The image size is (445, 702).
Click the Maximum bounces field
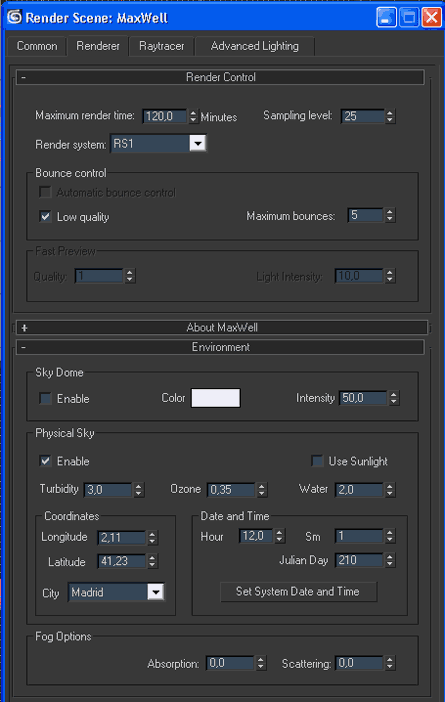pos(365,215)
